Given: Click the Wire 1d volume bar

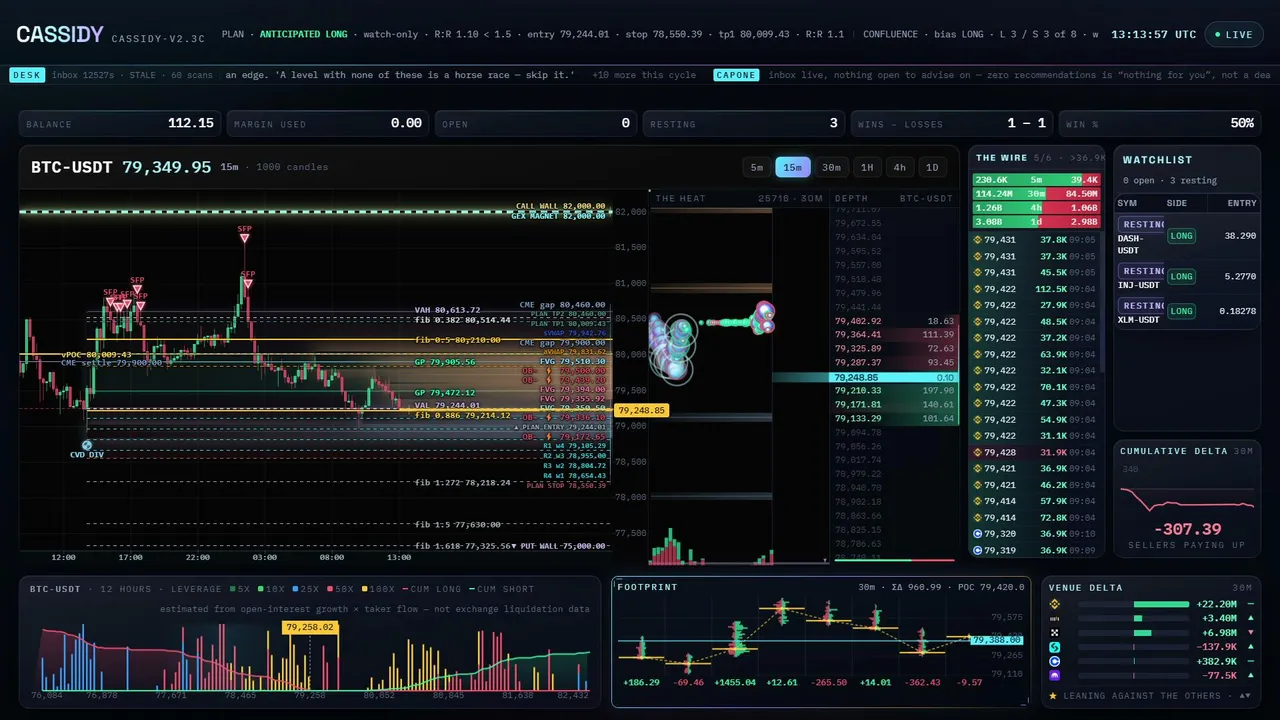Looking at the screenshot, I should pyautogui.click(x=1036, y=222).
